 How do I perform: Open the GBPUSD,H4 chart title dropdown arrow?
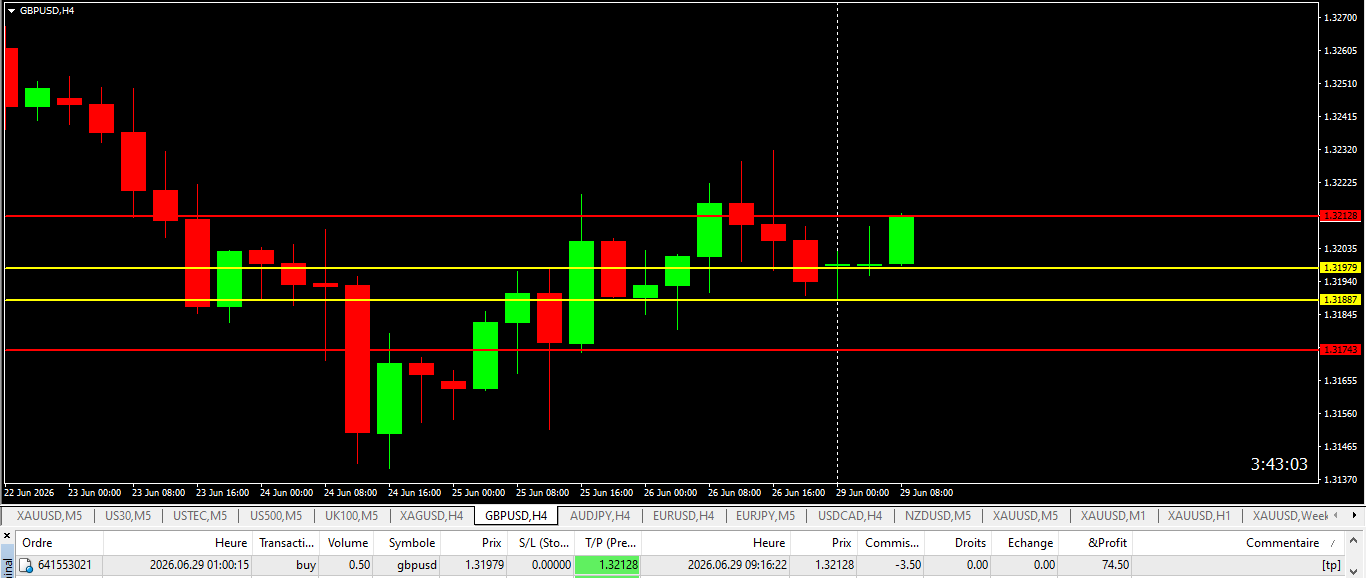[11, 10]
